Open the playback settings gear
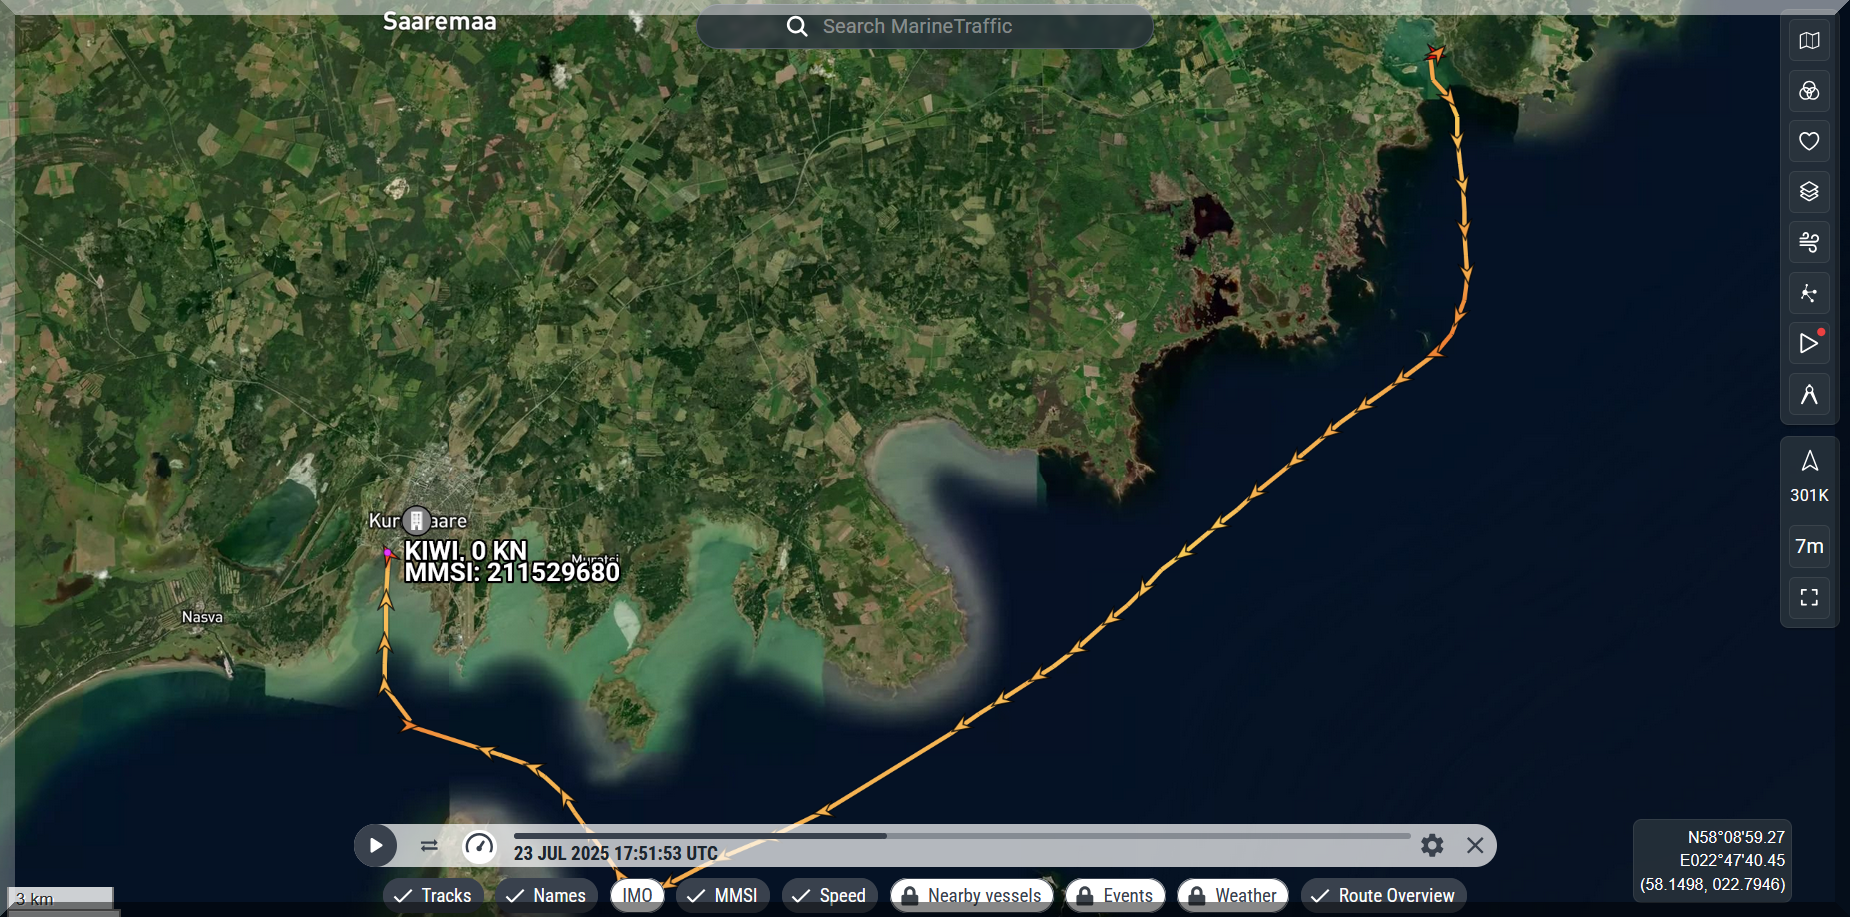The height and width of the screenshot is (917, 1850). pyautogui.click(x=1432, y=846)
